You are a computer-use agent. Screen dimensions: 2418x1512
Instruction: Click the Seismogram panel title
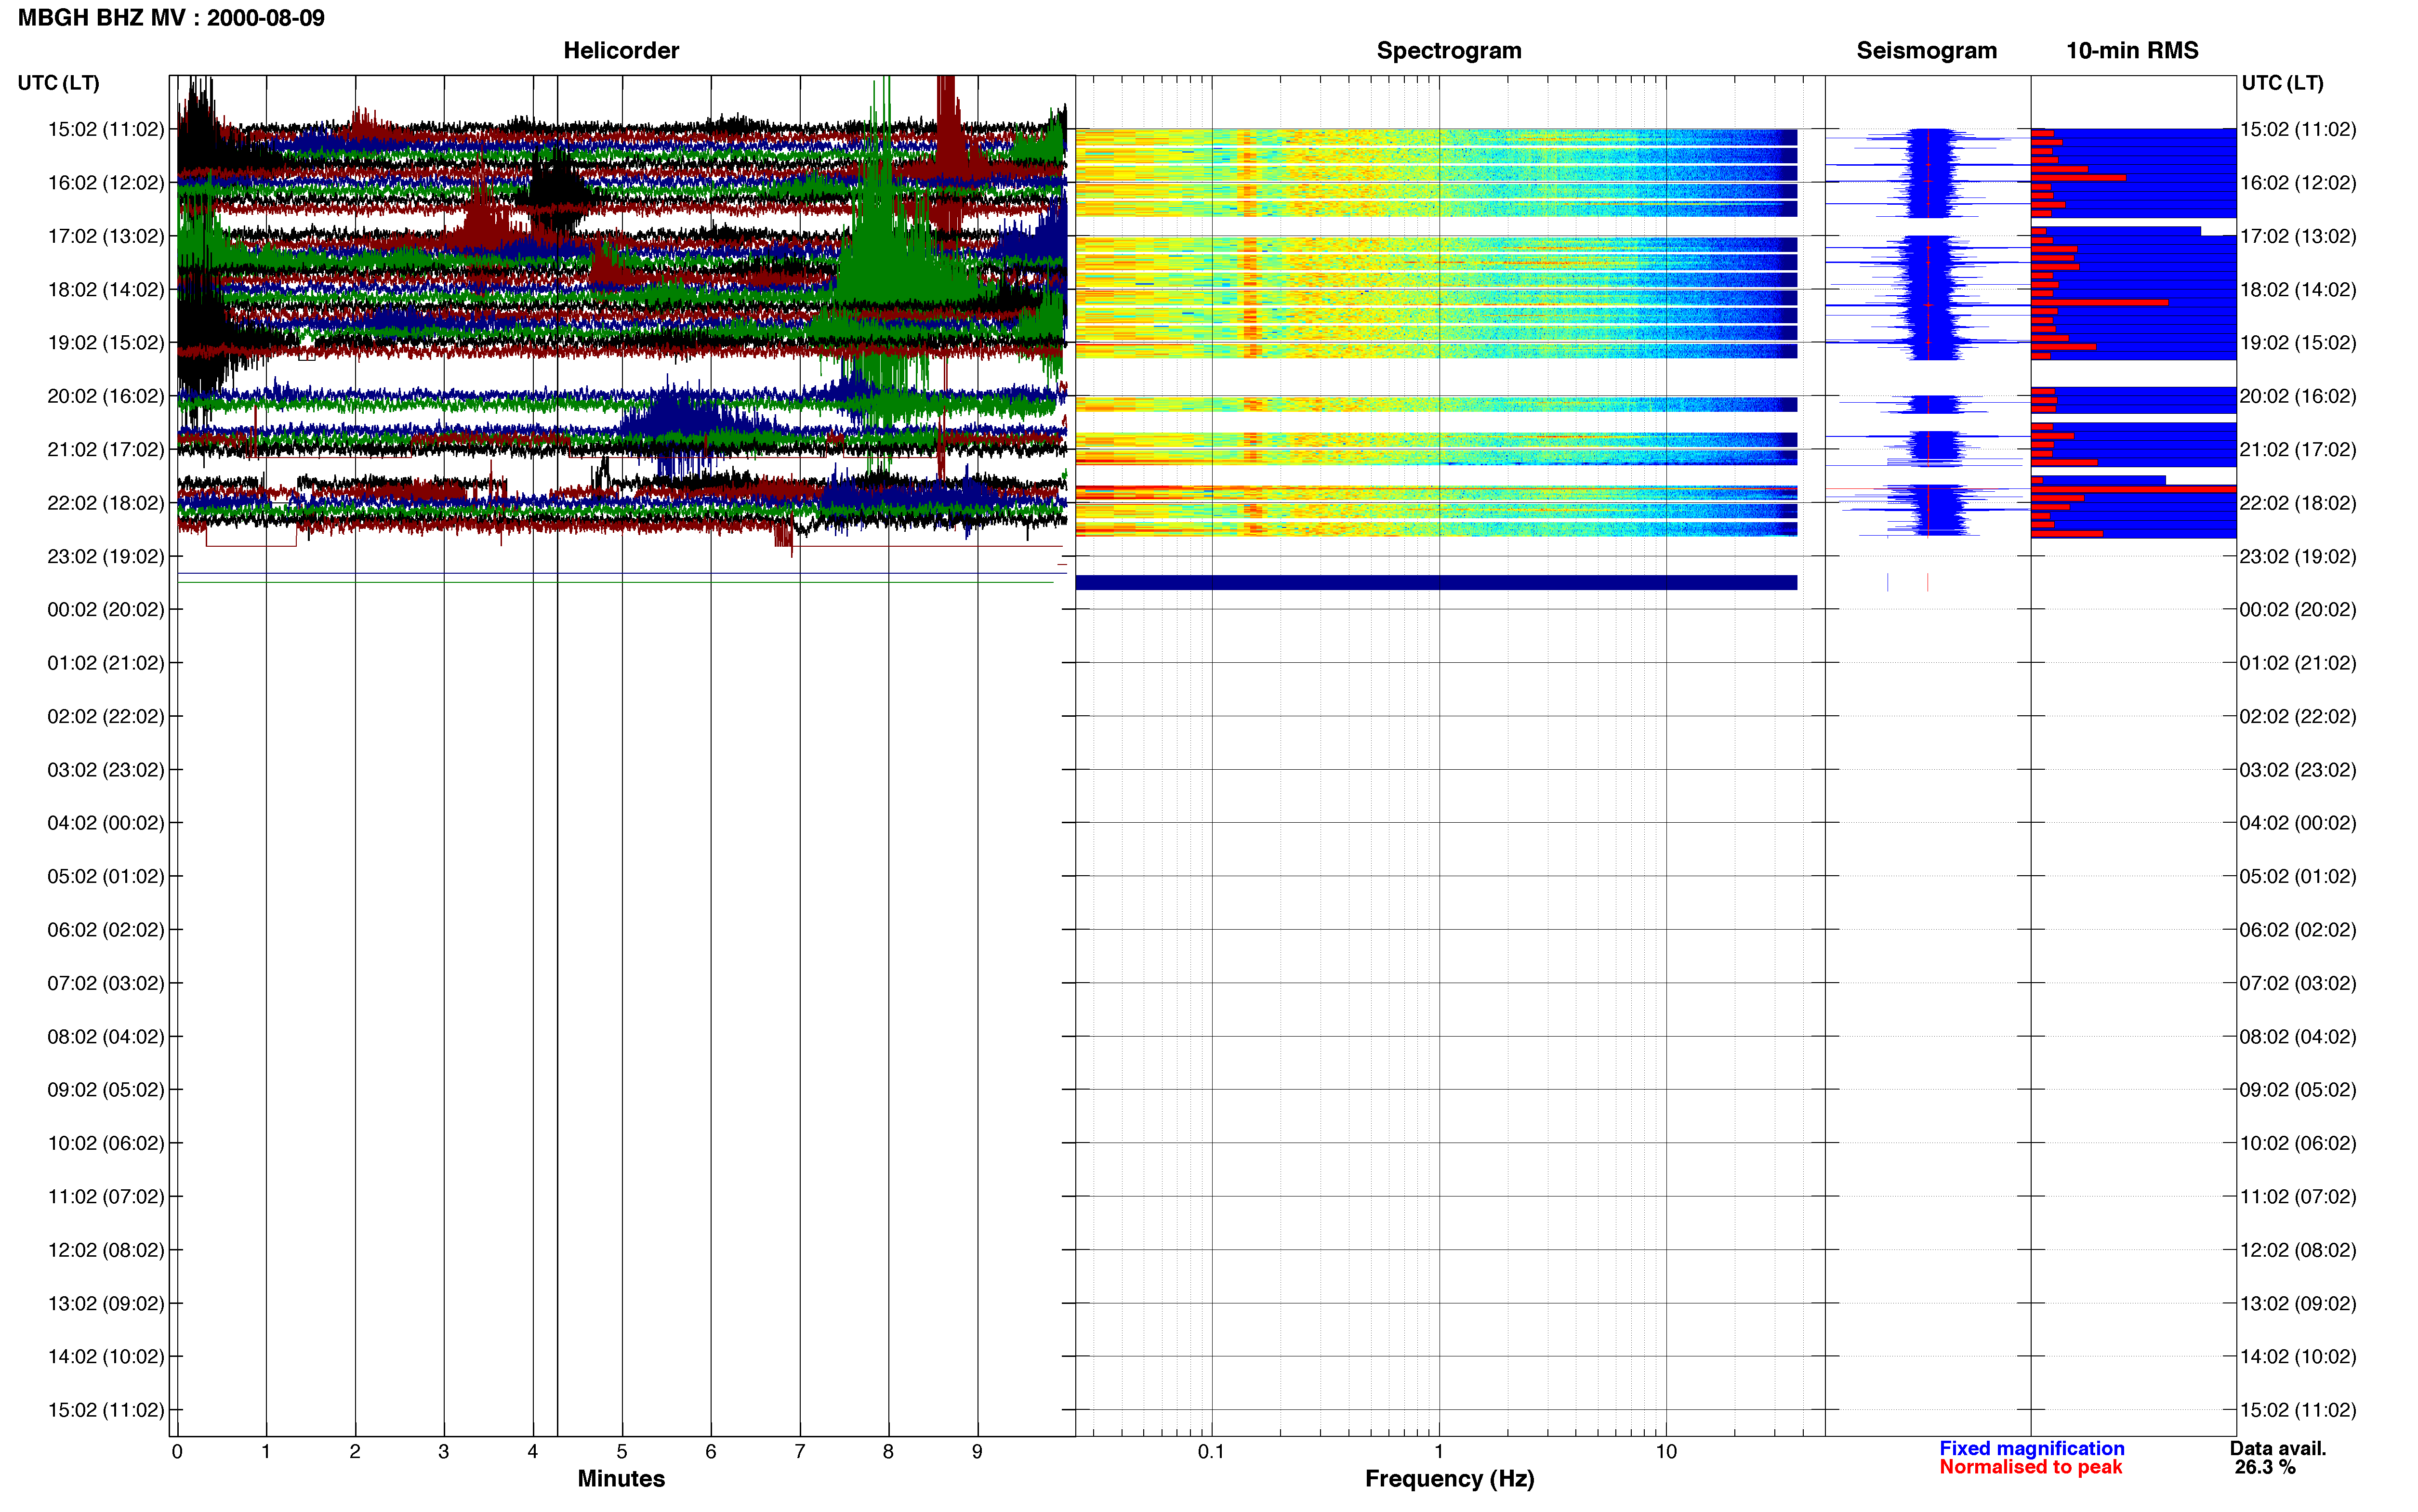tap(1926, 51)
